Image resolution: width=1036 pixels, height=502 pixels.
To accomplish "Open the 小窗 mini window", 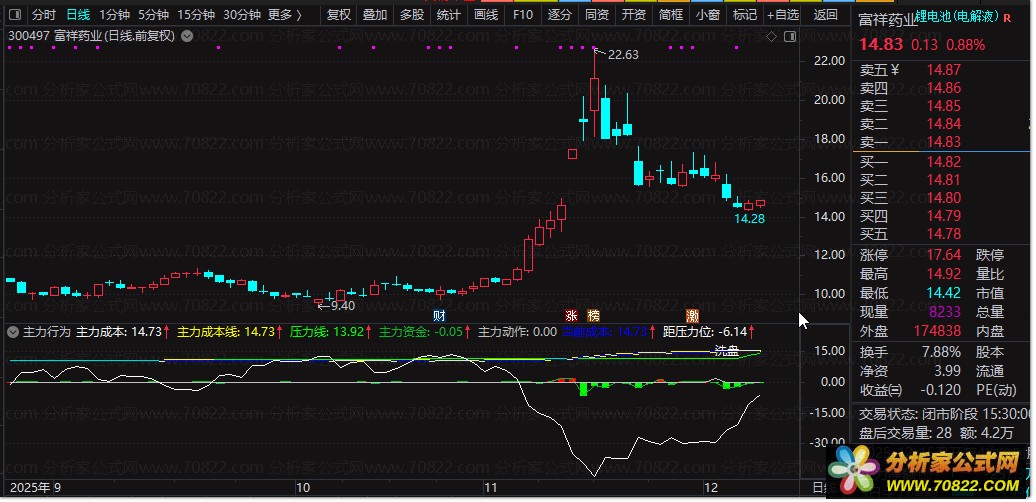I will (x=708, y=15).
